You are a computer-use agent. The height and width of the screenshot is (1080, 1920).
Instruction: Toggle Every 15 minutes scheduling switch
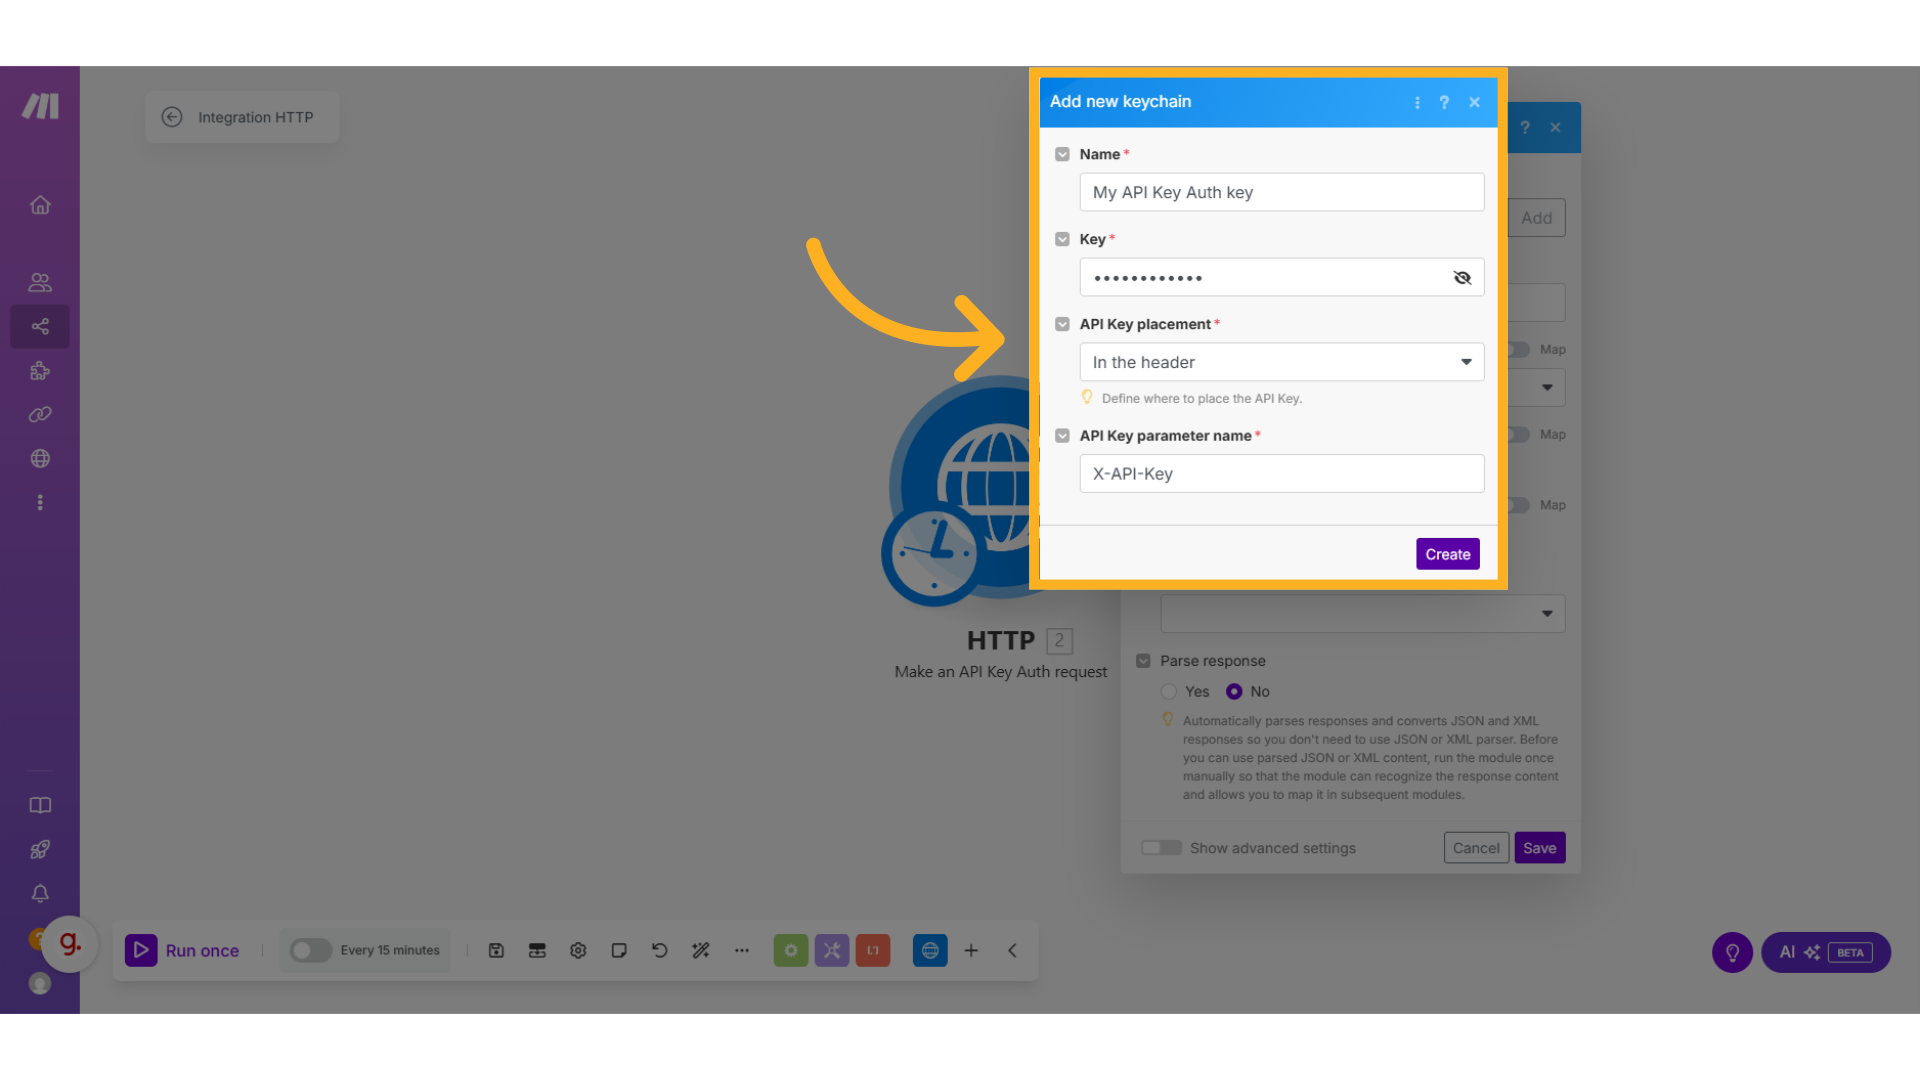pos(310,950)
